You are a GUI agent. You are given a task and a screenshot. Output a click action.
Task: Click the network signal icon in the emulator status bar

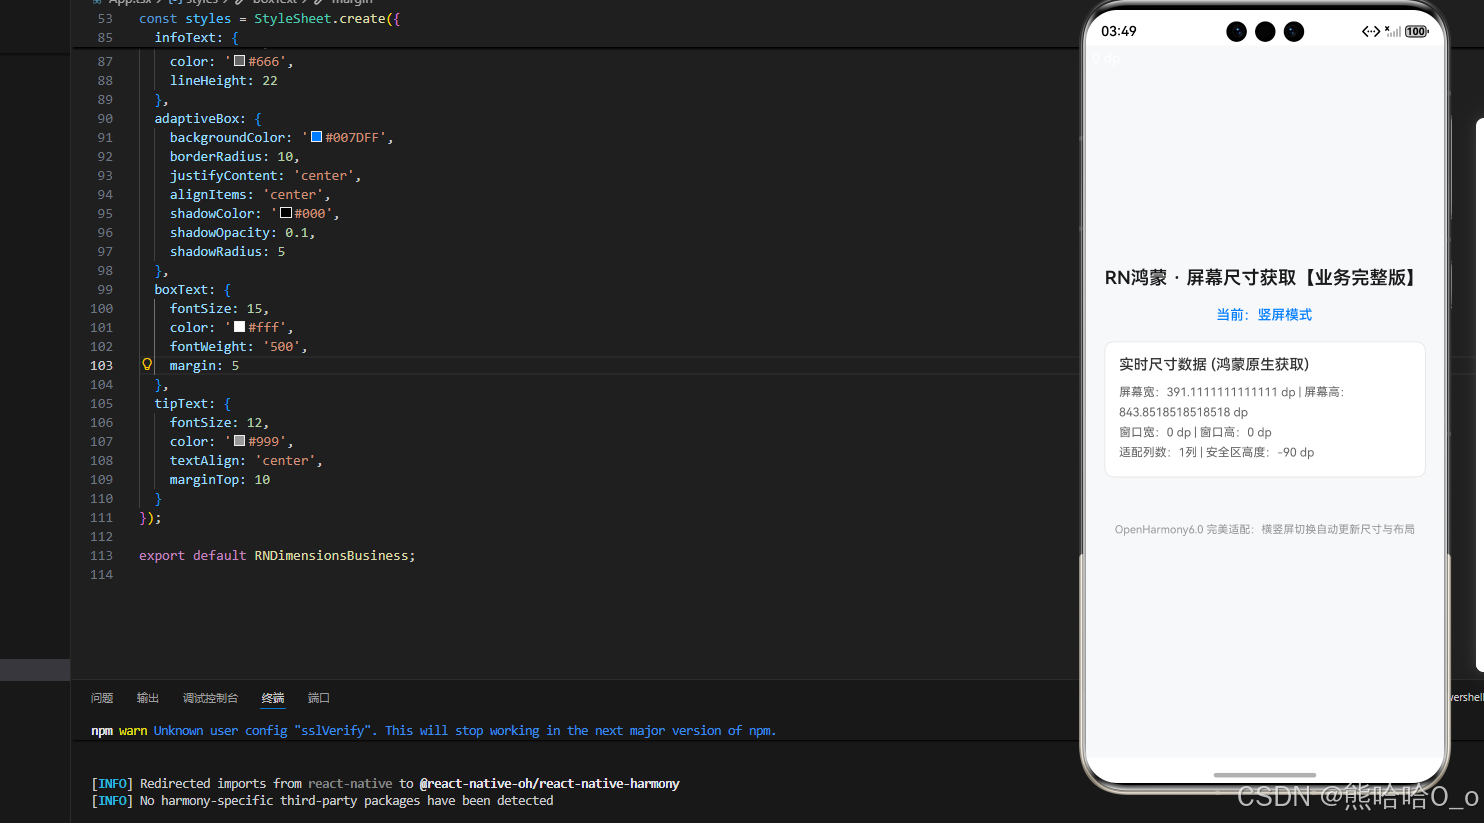pyautogui.click(x=1392, y=31)
